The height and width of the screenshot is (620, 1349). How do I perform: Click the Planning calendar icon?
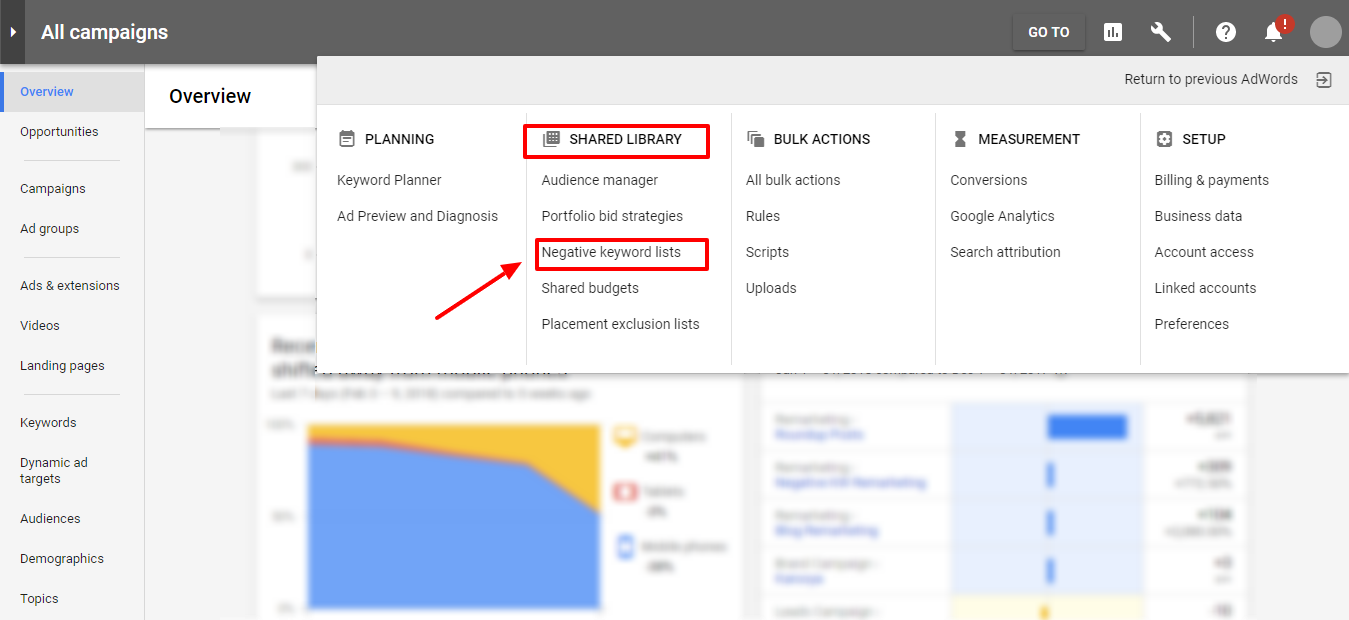coord(347,139)
